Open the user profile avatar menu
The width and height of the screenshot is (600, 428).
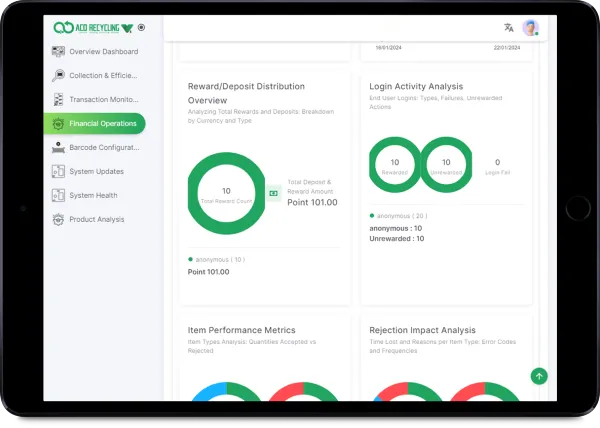[530, 28]
